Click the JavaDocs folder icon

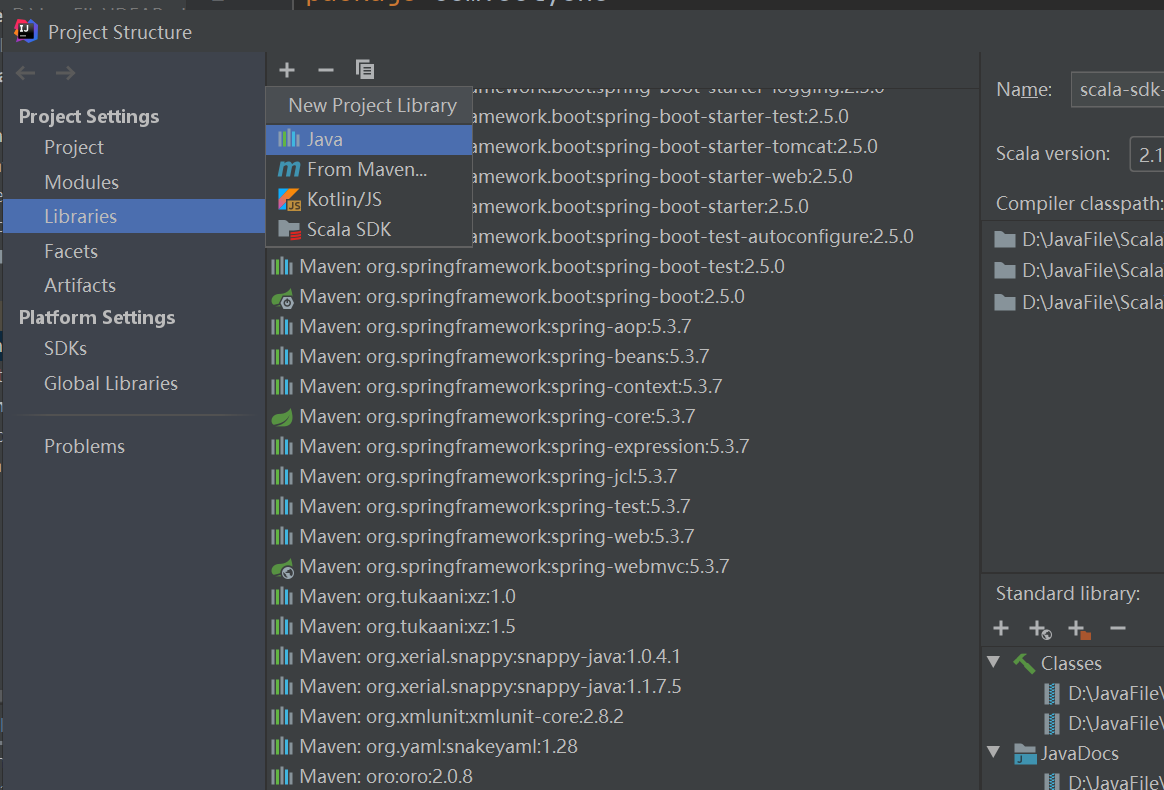click(1024, 754)
